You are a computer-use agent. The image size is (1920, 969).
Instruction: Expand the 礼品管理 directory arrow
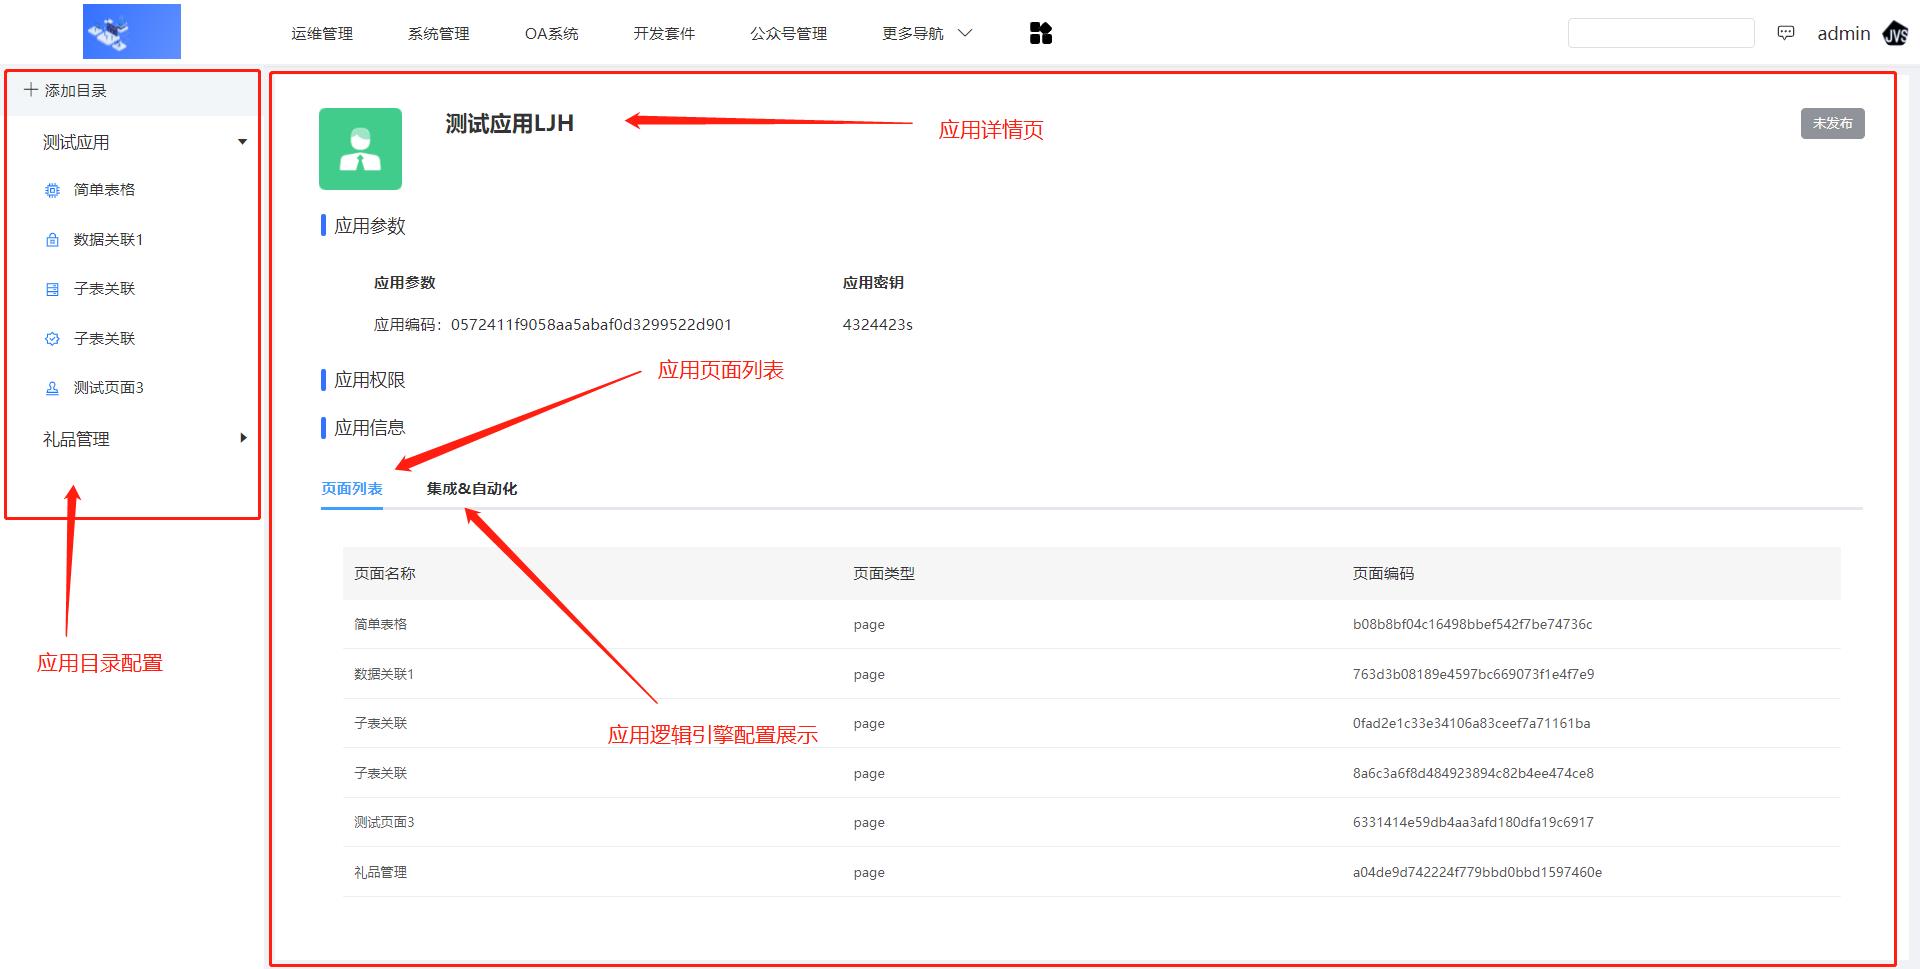243,438
